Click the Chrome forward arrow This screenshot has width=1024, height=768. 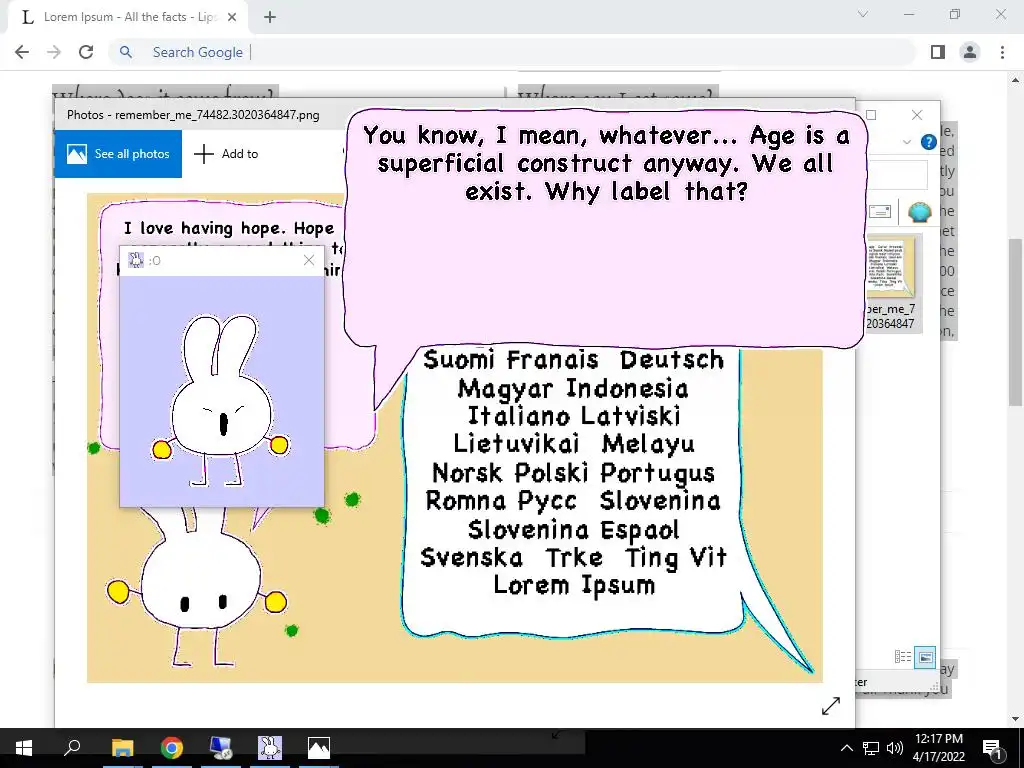pos(54,52)
